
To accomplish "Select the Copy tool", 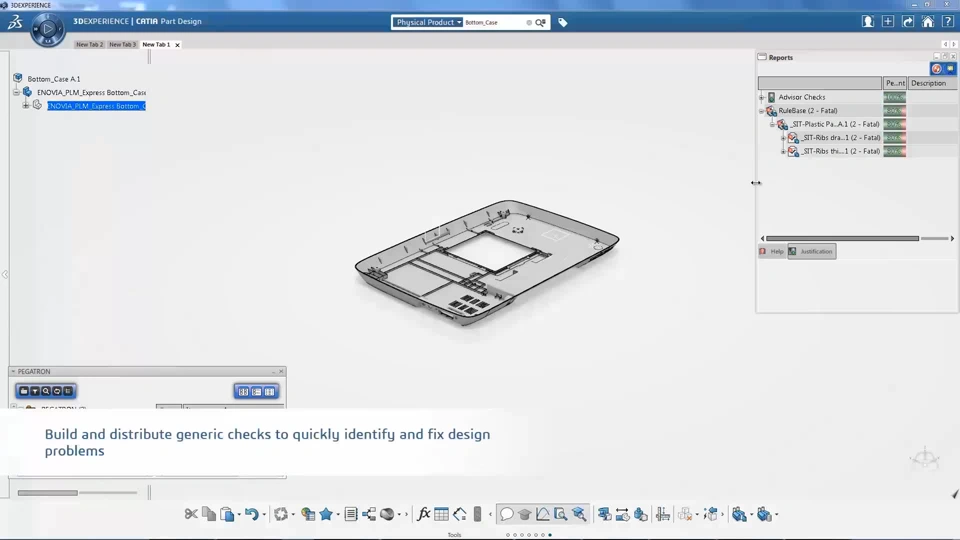I will (209, 514).
